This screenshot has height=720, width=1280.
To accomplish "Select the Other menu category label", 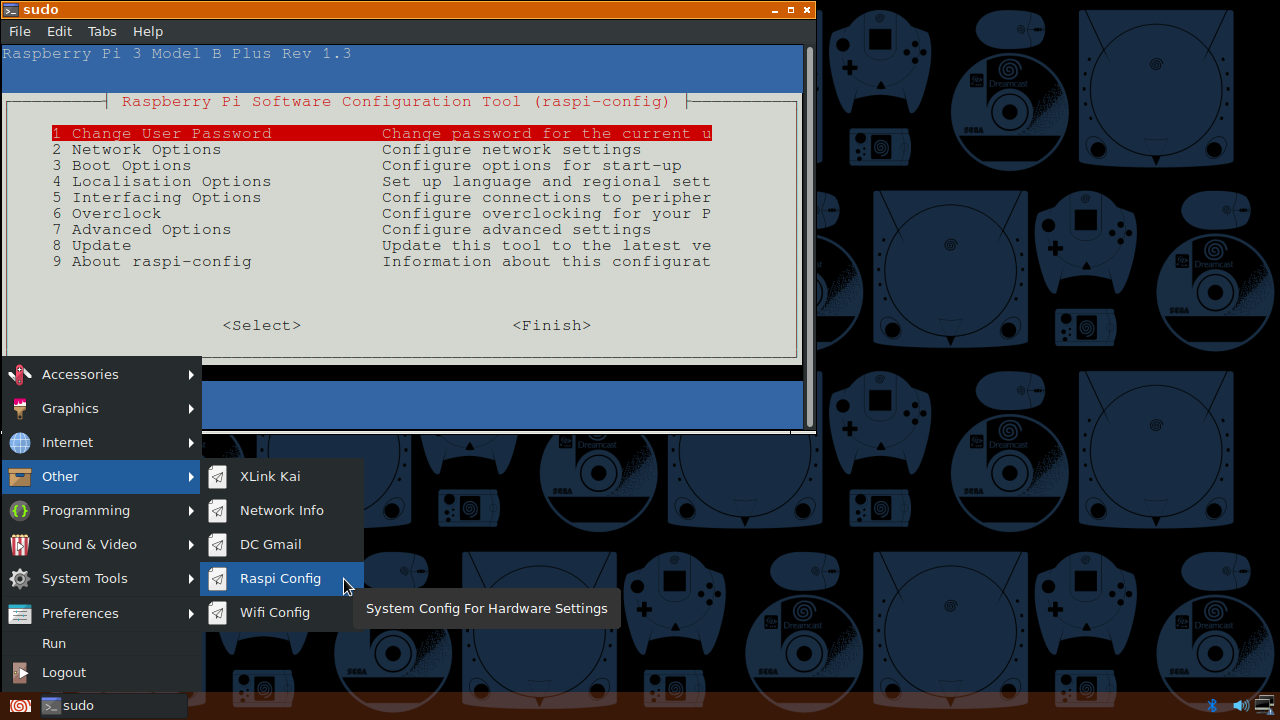I will point(60,477).
